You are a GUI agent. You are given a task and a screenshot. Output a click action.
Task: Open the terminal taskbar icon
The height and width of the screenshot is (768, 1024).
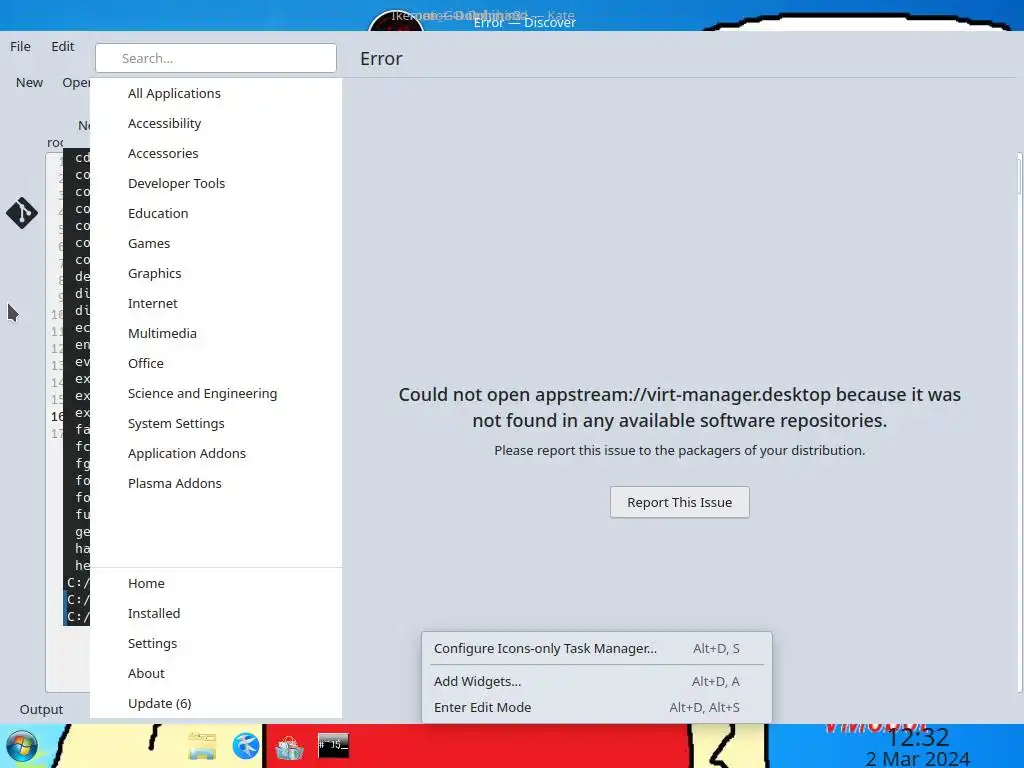click(333, 745)
